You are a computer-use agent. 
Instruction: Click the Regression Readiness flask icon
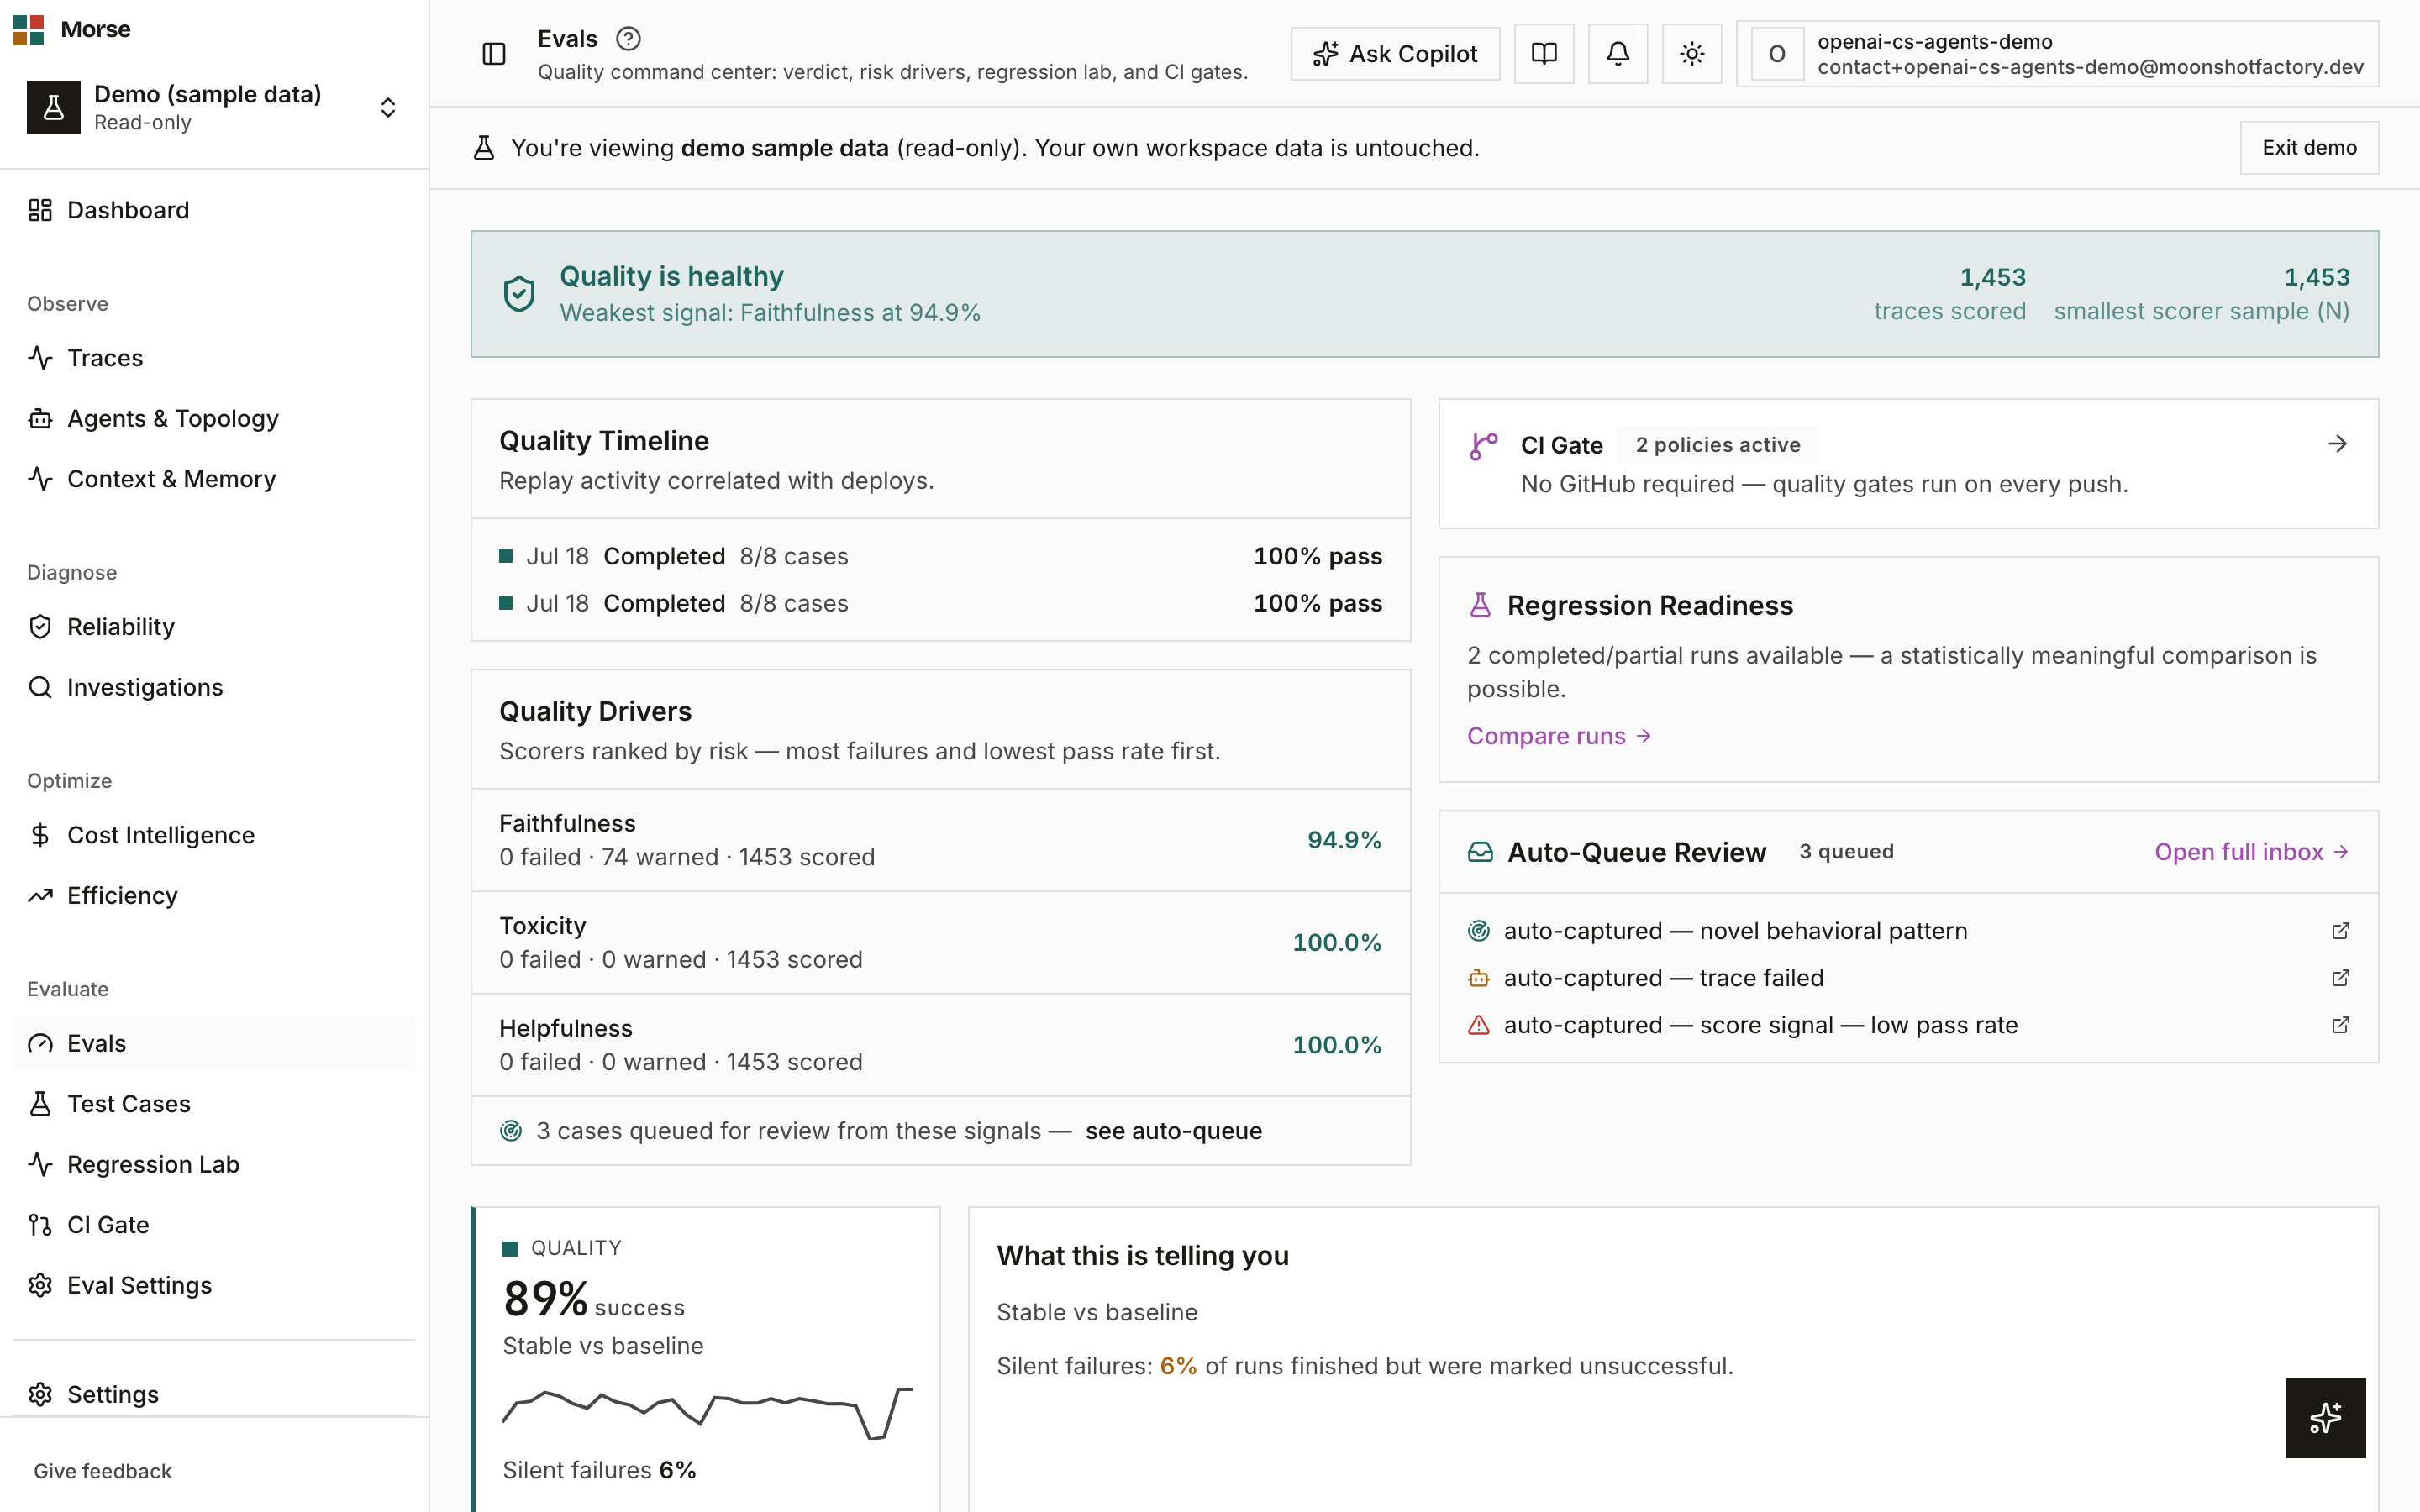1480,605
